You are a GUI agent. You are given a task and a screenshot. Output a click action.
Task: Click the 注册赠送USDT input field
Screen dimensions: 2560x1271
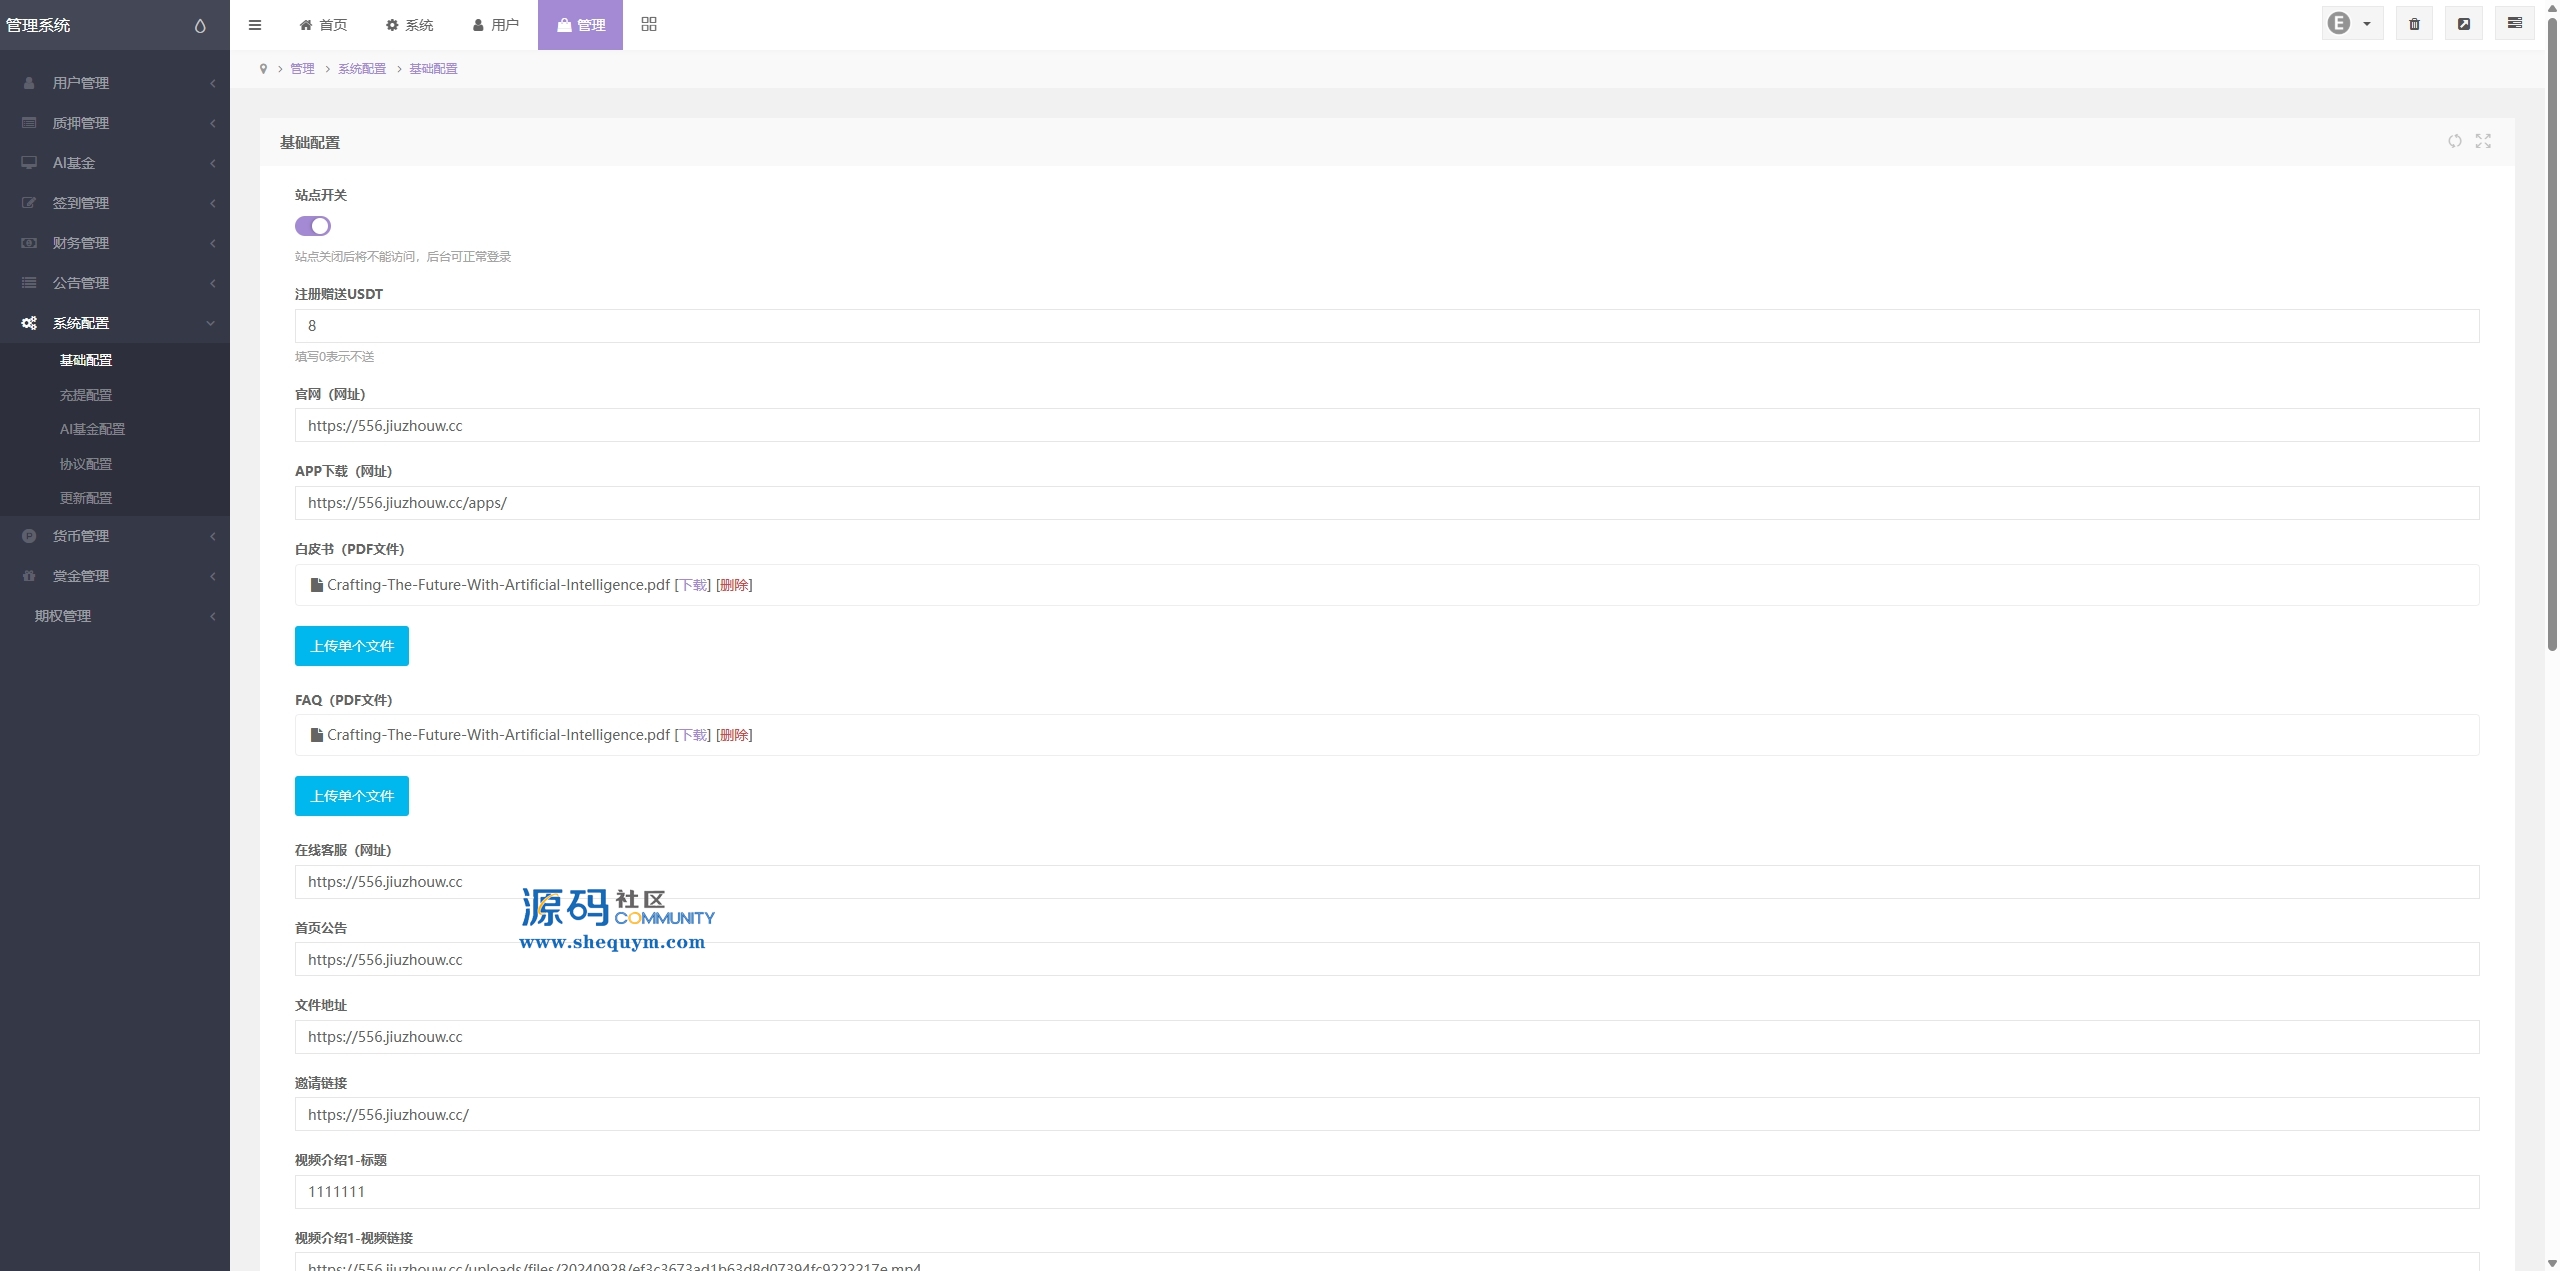coord(1386,326)
